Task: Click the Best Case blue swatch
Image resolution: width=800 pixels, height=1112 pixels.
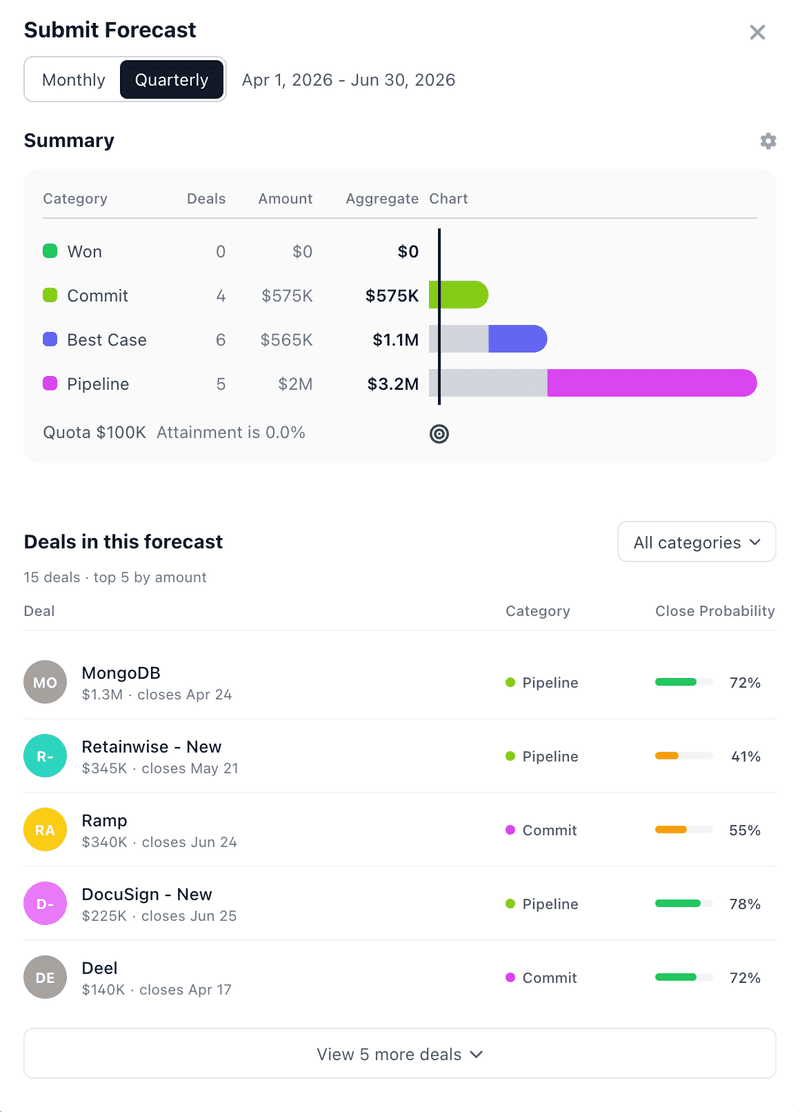Action: pyautogui.click(x=50, y=339)
